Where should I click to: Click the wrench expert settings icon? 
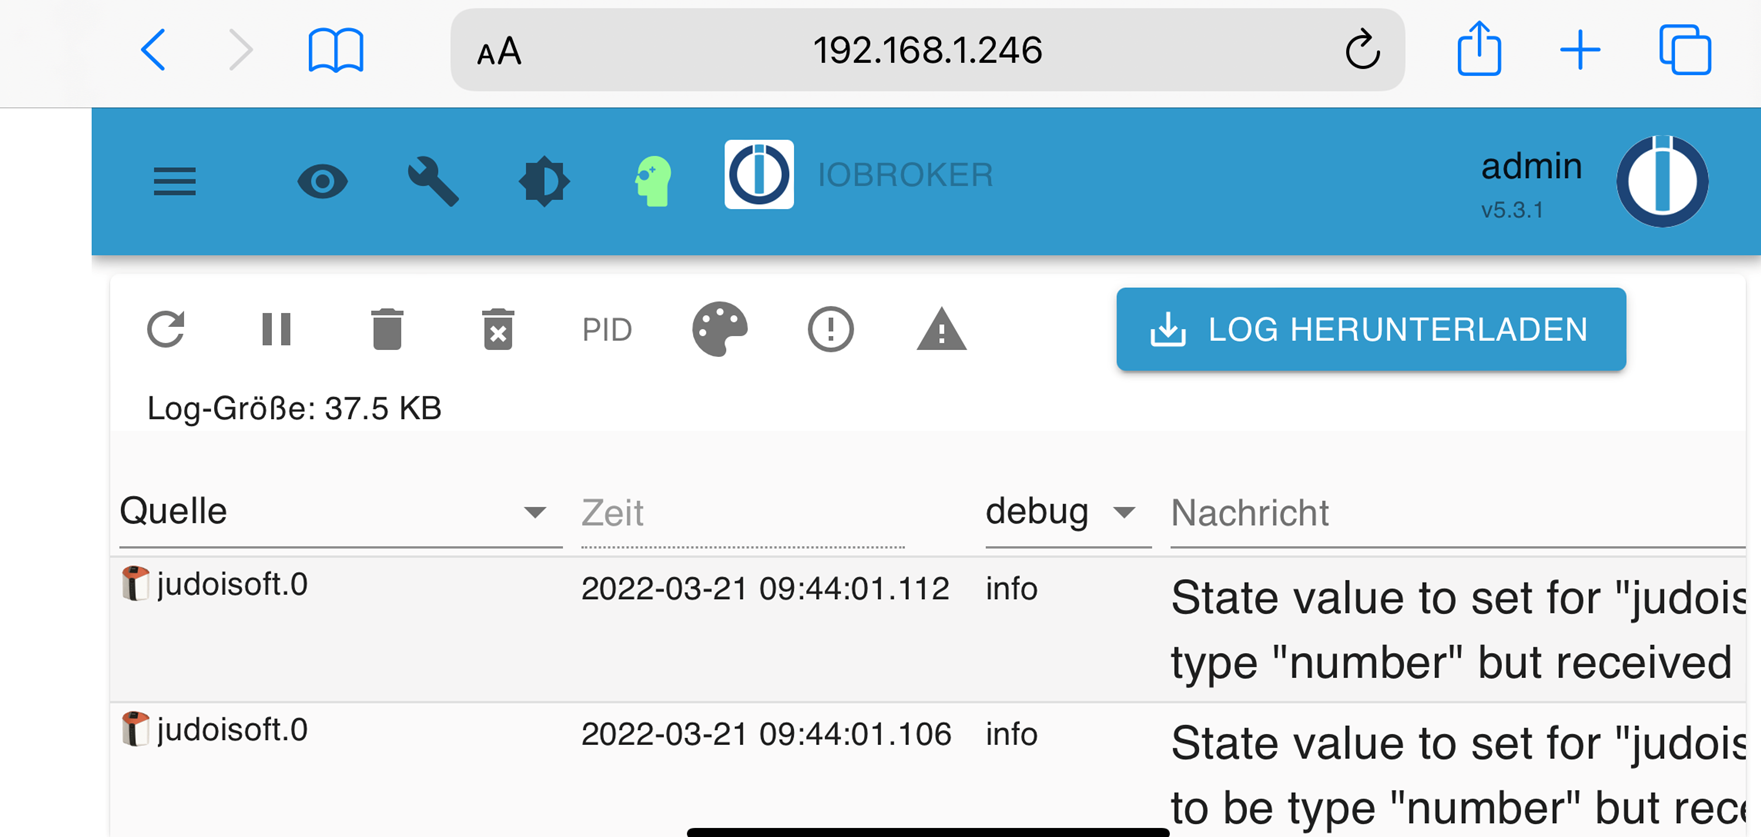[433, 182]
